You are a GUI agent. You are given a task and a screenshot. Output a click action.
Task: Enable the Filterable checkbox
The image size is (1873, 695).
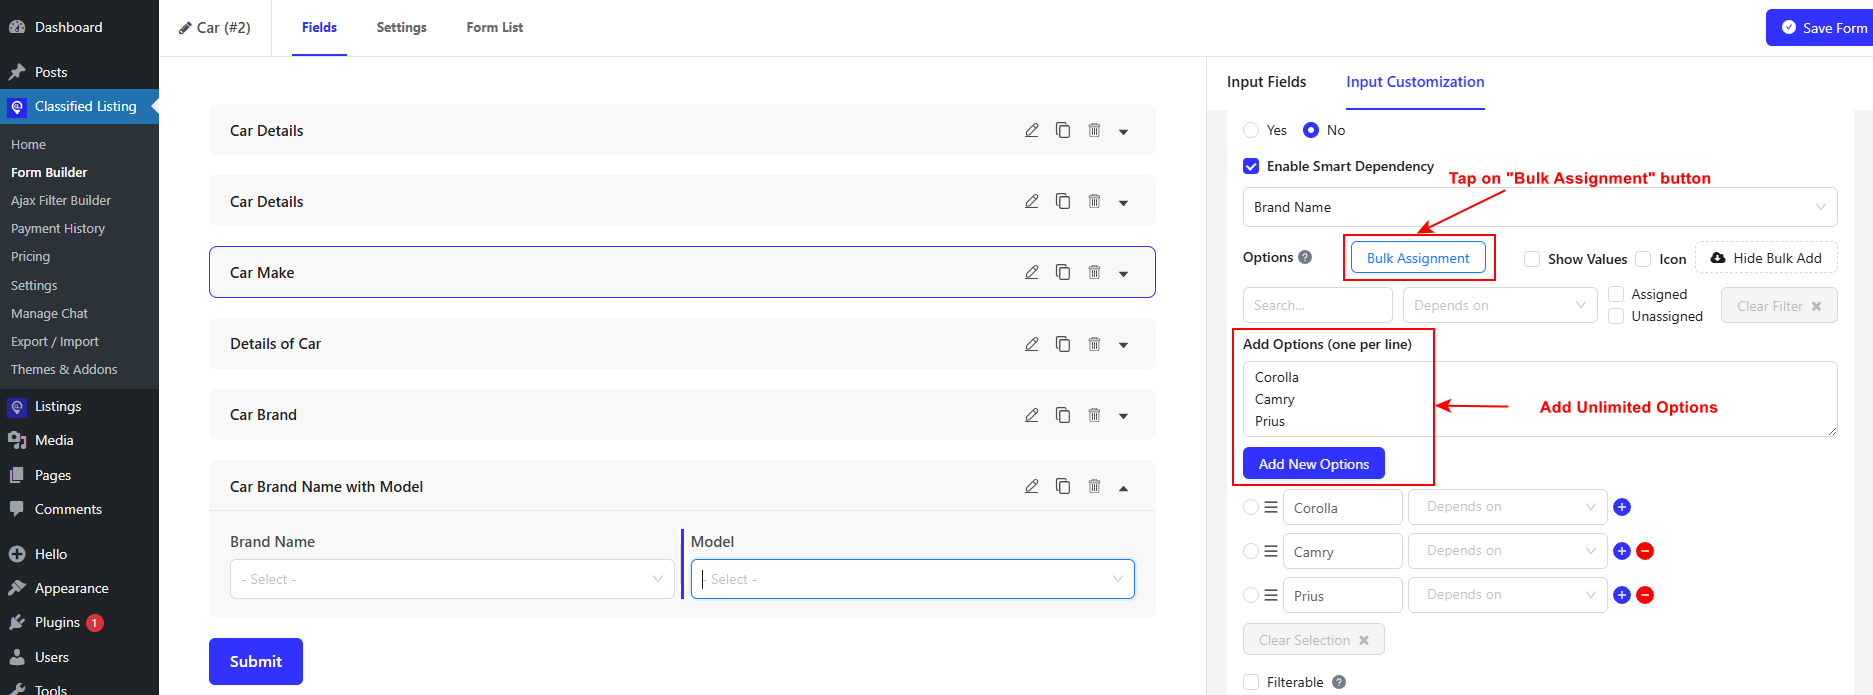[x=1251, y=682]
